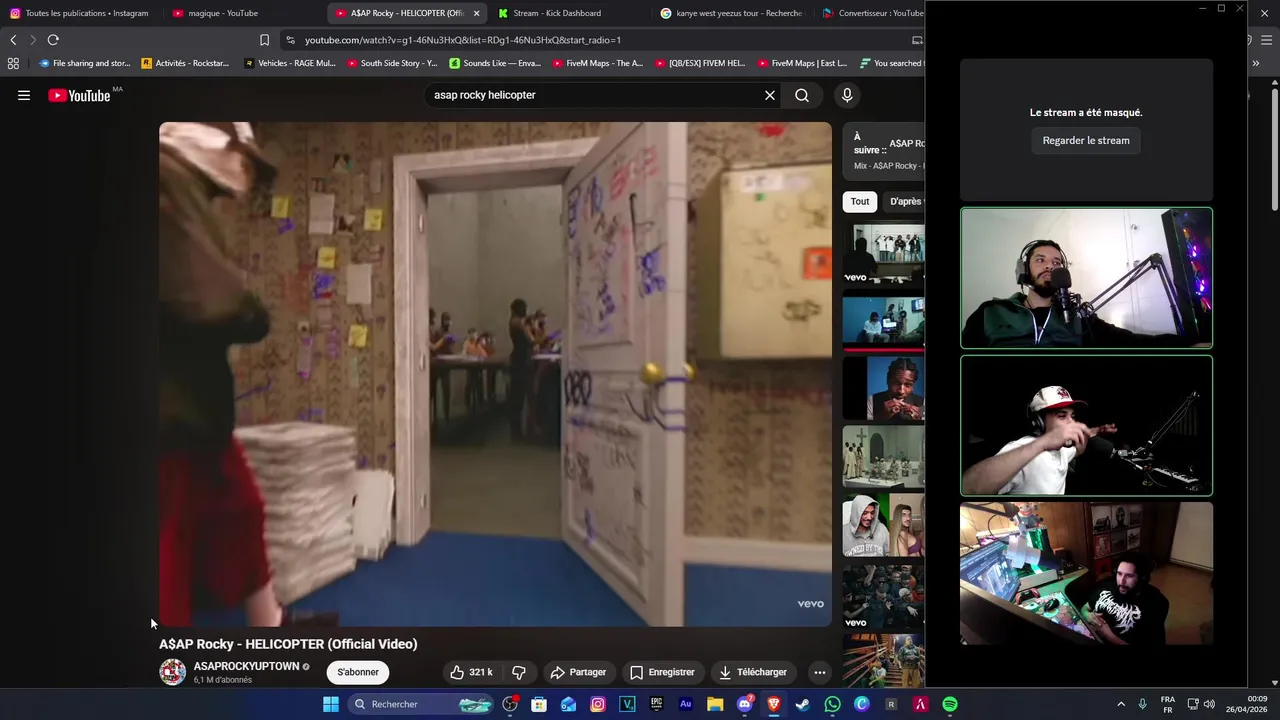
Task: Open Spotify from the taskbar
Action: (950, 704)
